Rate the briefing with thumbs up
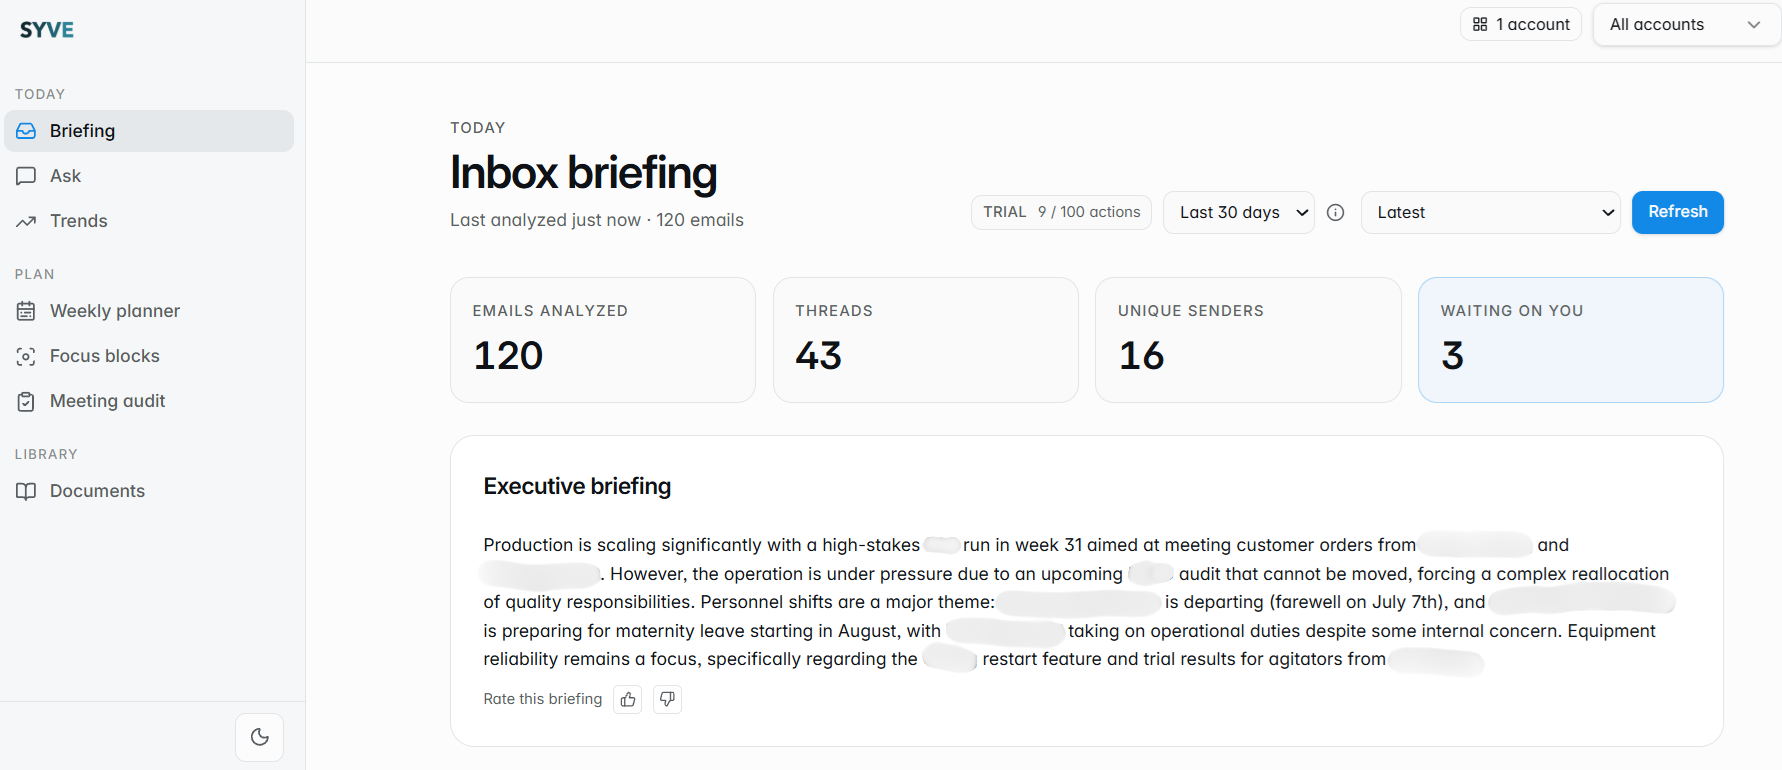Screen dimensions: 1782x770 (x=628, y=699)
